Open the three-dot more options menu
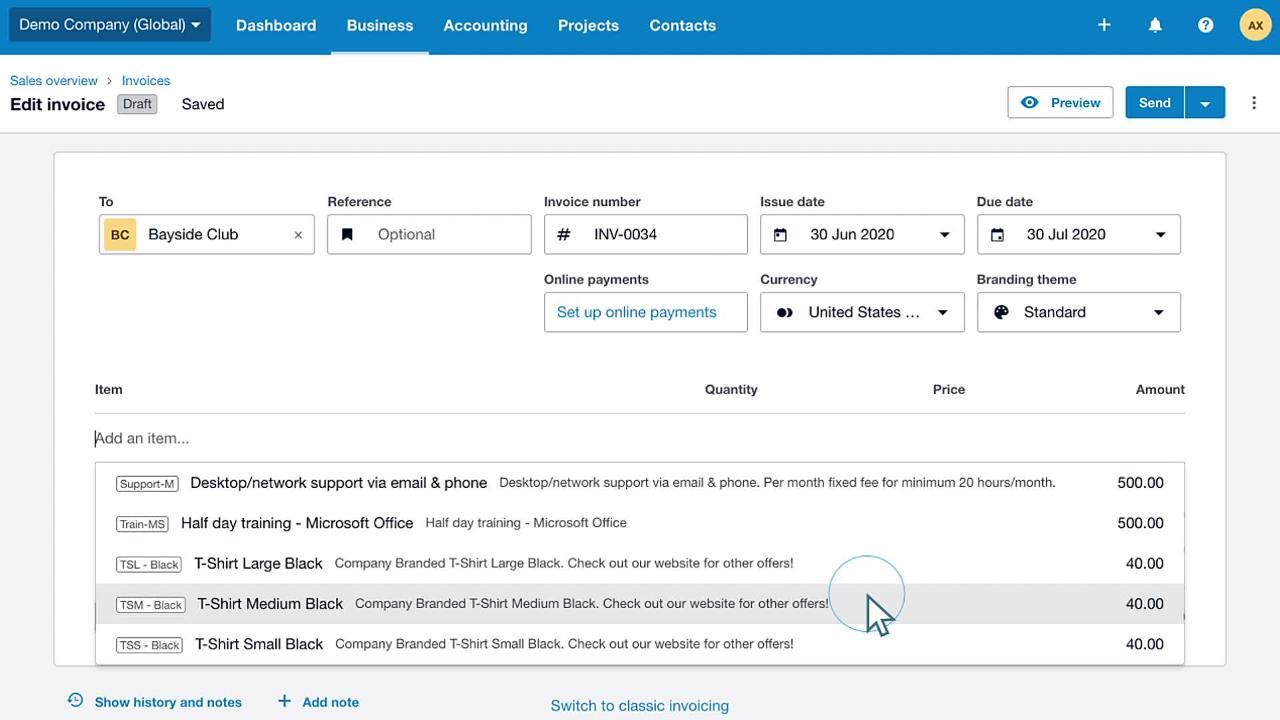The image size is (1280, 720). point(1254,103)
